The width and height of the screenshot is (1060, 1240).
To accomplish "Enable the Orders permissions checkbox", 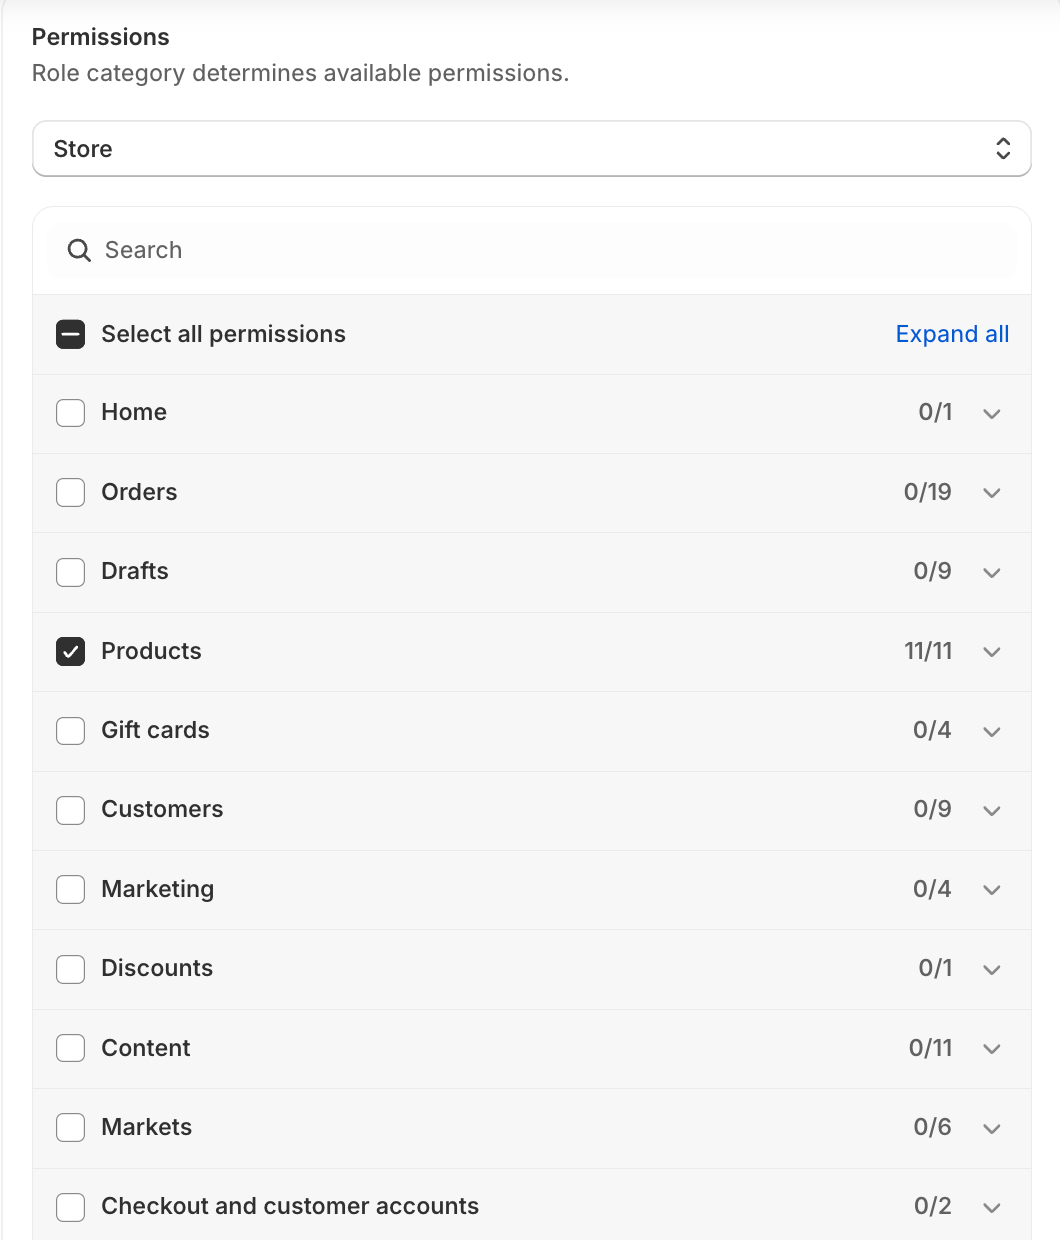I will (x=71, y=492).
